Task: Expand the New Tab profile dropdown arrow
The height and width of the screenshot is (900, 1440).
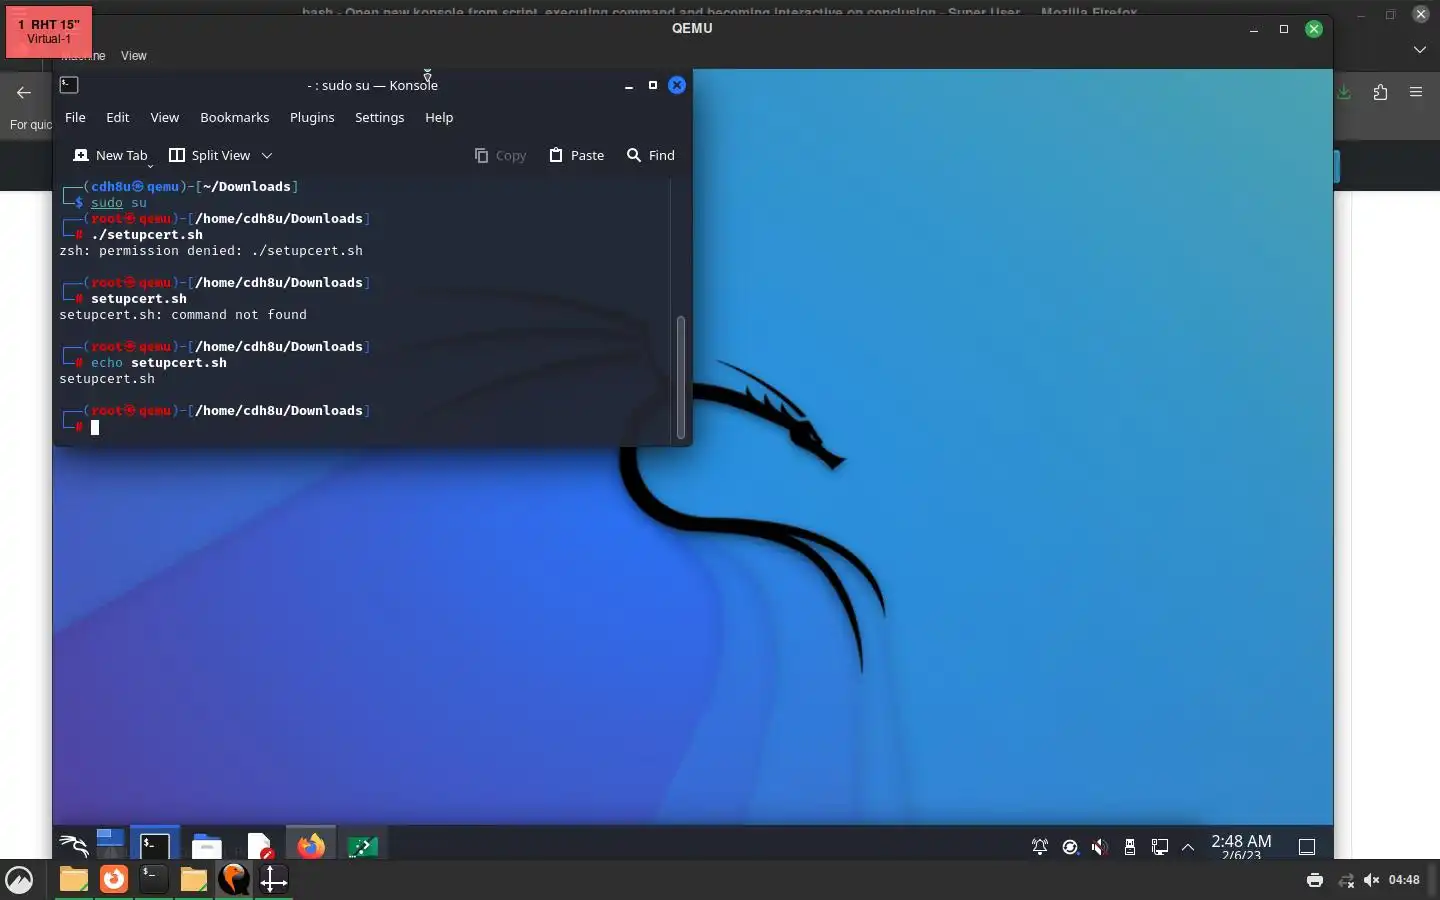Action: (x=151, y=164)
